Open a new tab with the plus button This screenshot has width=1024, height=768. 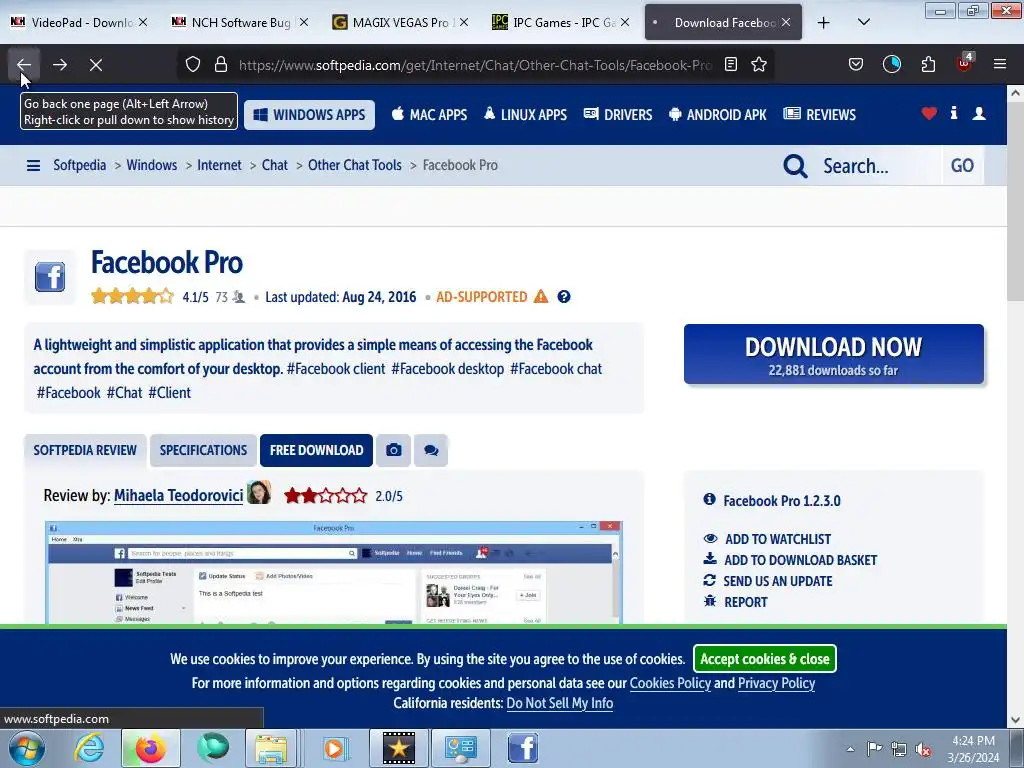point(824,22)
